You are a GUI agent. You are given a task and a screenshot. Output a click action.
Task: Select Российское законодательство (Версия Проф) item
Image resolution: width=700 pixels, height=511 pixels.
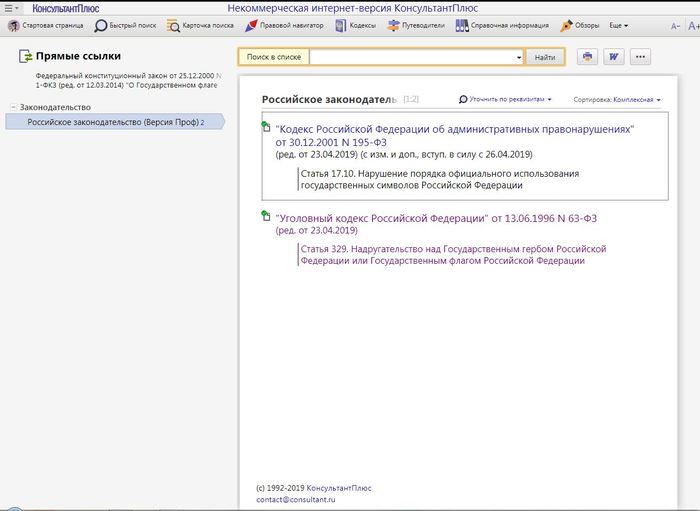point(115,122)
